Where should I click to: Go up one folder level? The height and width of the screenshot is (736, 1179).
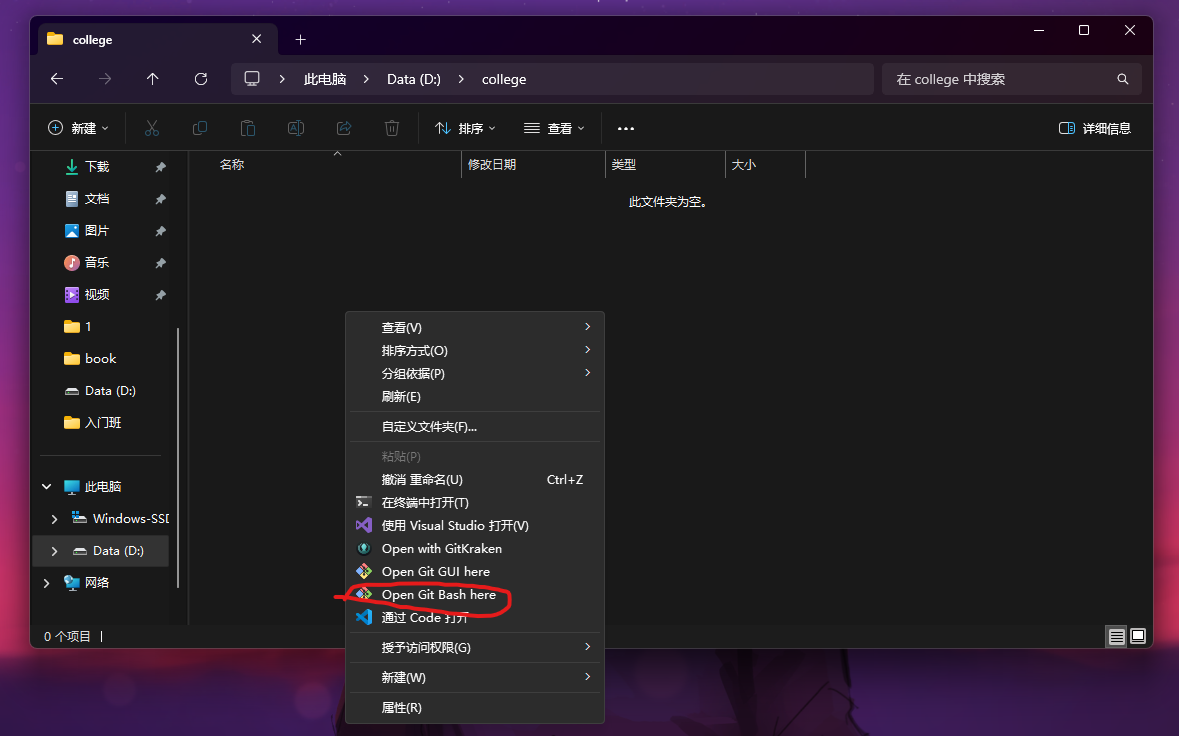[x=153, y=79]
